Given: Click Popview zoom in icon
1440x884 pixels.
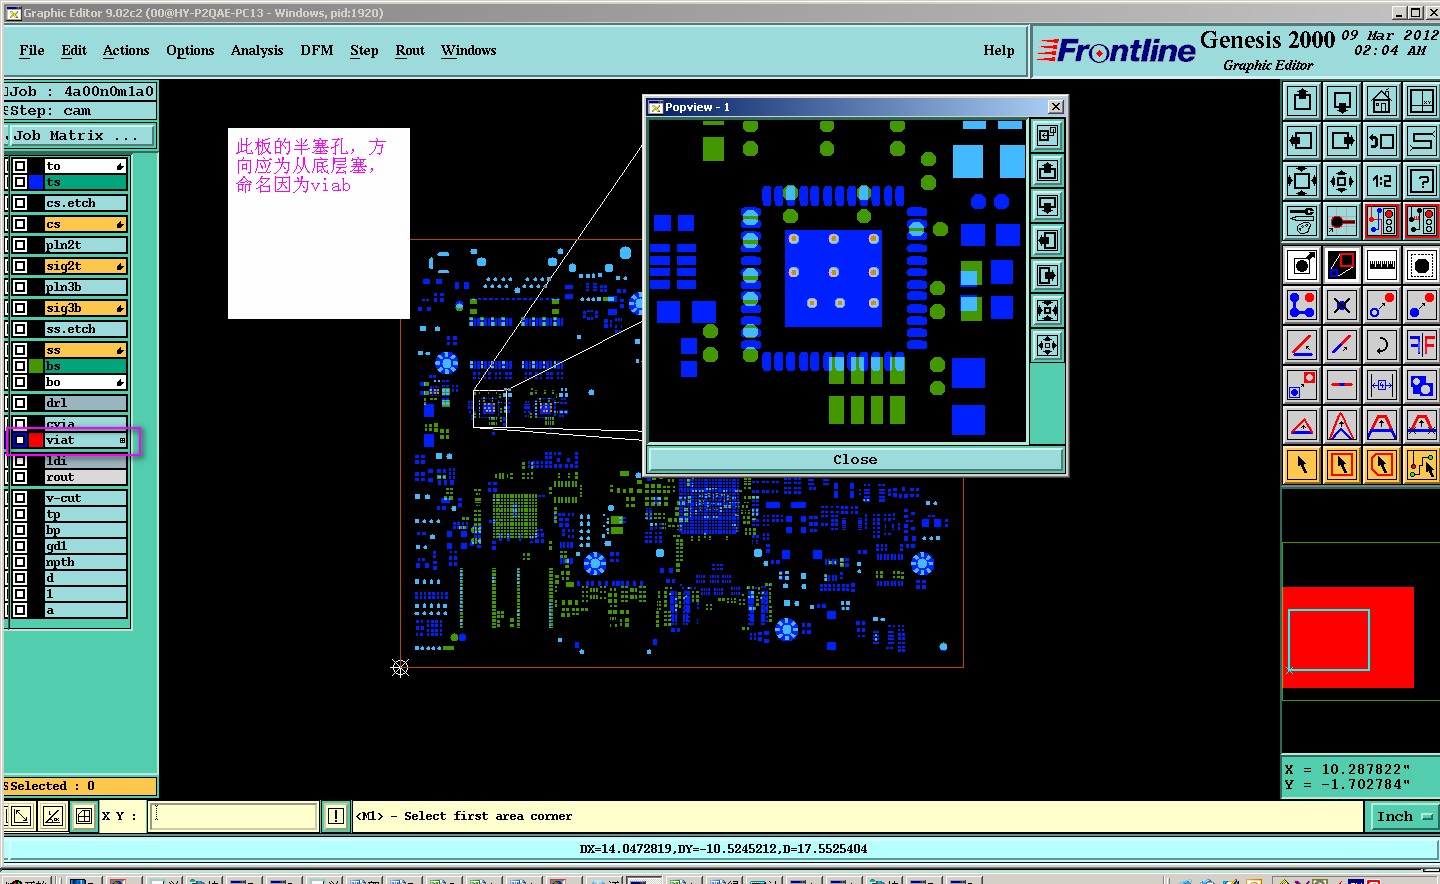Looking at the screenshot, I should point(1047,310).
